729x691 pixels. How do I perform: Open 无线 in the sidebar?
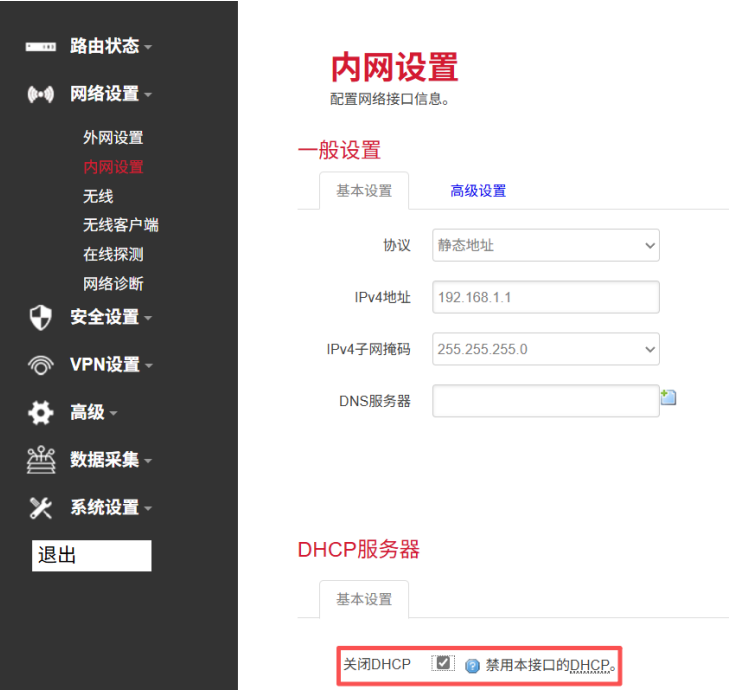pos(98,196)
